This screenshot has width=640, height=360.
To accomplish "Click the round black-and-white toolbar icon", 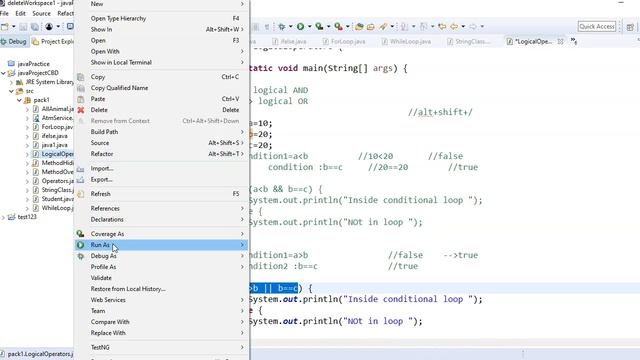I will (49, 27).
